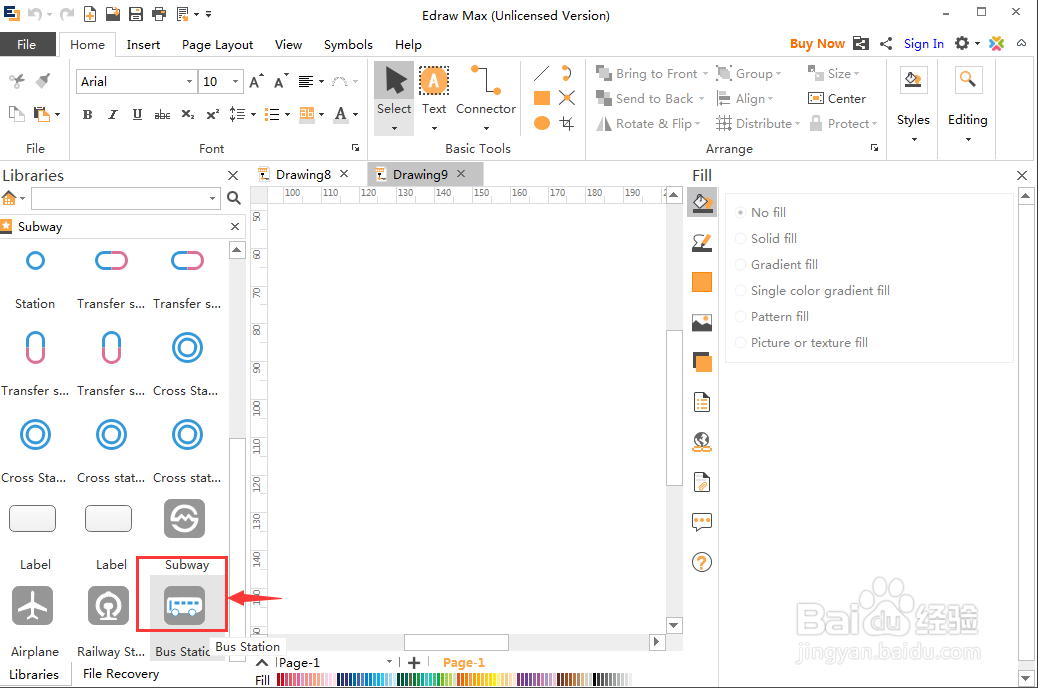Pick the Airplane symbol from library
This screenshot has width=1038, height=688.
[x=32, y=605]
